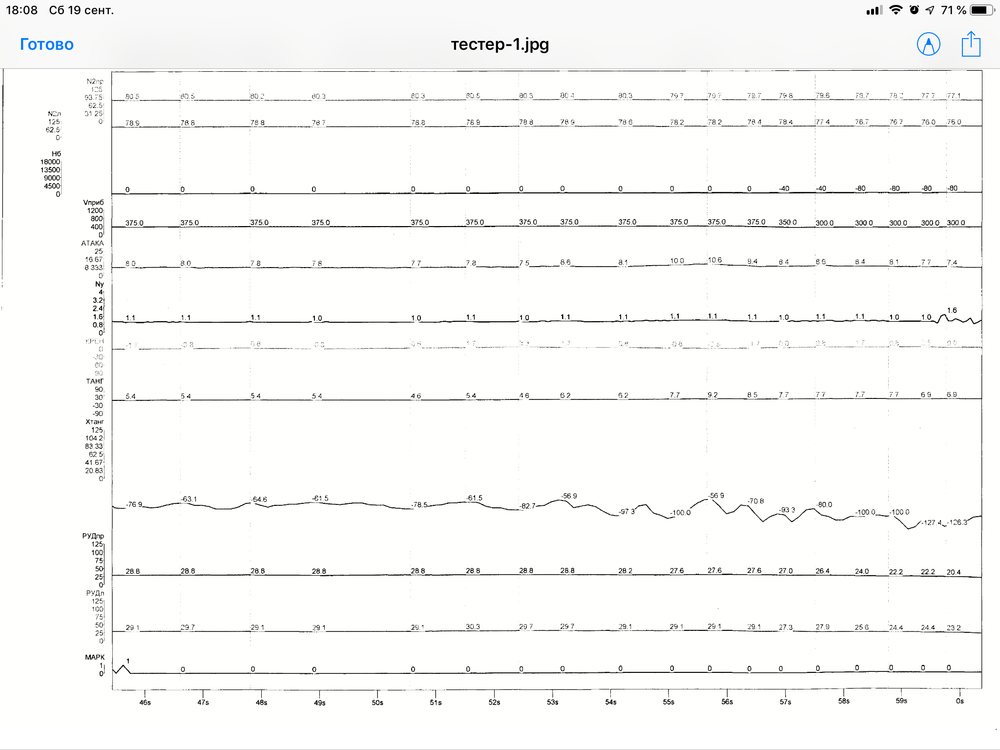The image size is (1000, 750).
Task: Tap the 49s time axis tick
Action: (320, 702)
